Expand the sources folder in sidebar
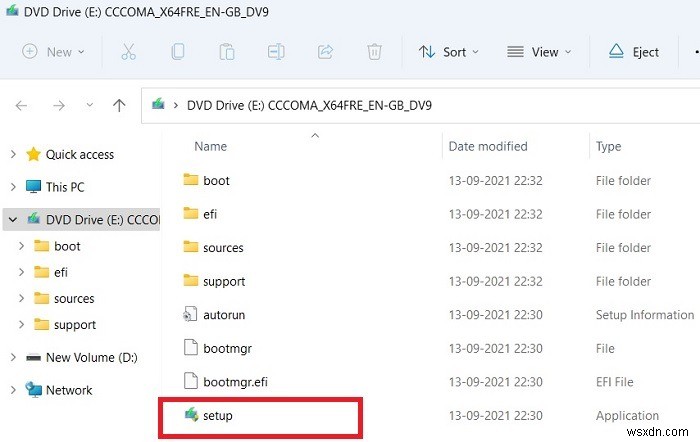The image size is (700, 442). tap(21, 298)
